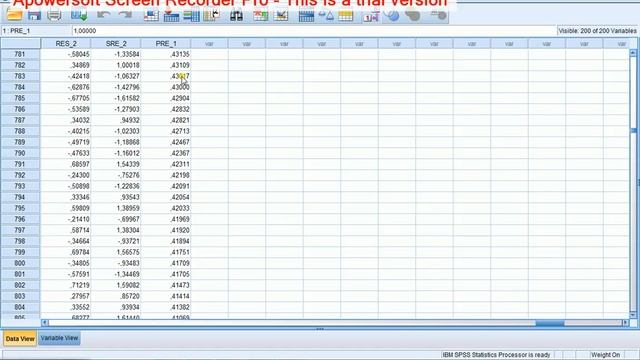
Task: Click the Insert Cases icon
Action: point(260,16)
